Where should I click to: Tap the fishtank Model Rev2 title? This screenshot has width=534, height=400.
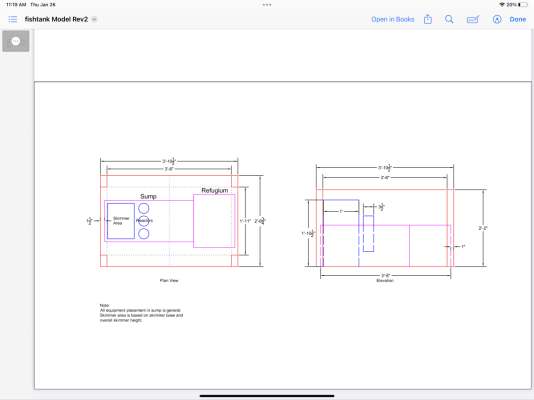click(x=56, y=19)
